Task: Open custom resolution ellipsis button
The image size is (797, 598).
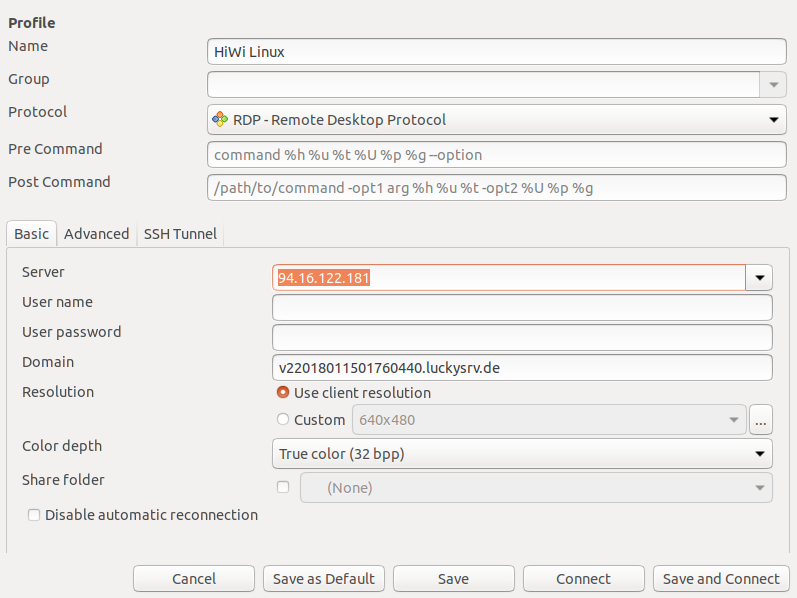Action: click(761, 420)
